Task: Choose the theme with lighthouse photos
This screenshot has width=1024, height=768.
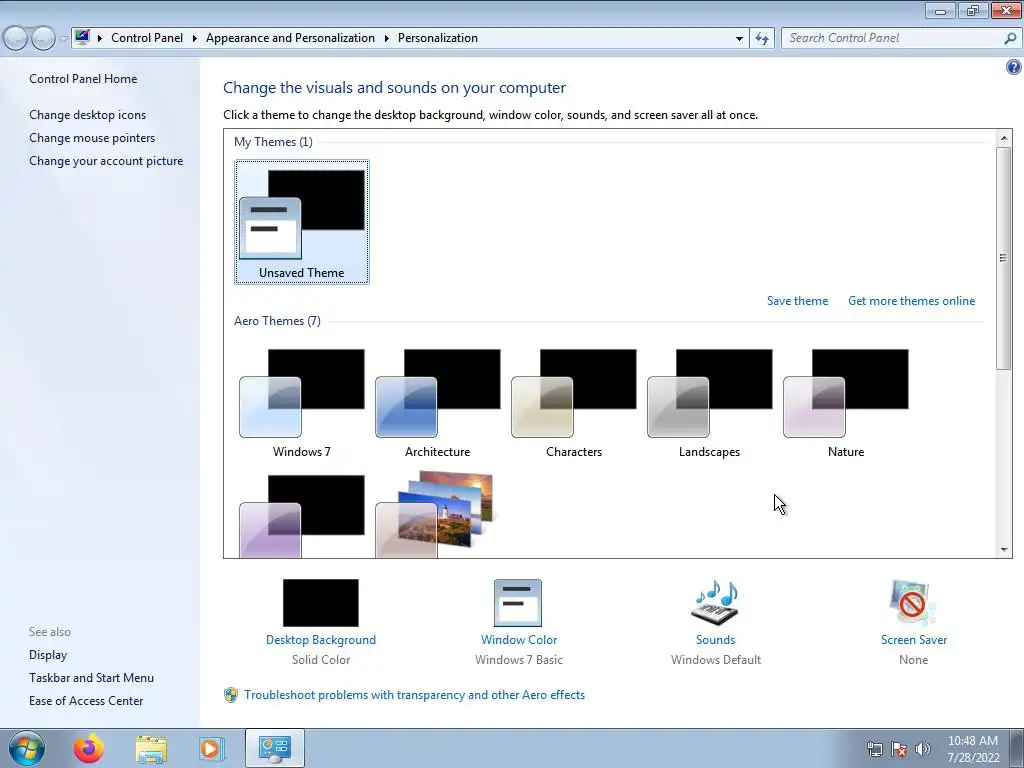Action: tap(436, 515)
